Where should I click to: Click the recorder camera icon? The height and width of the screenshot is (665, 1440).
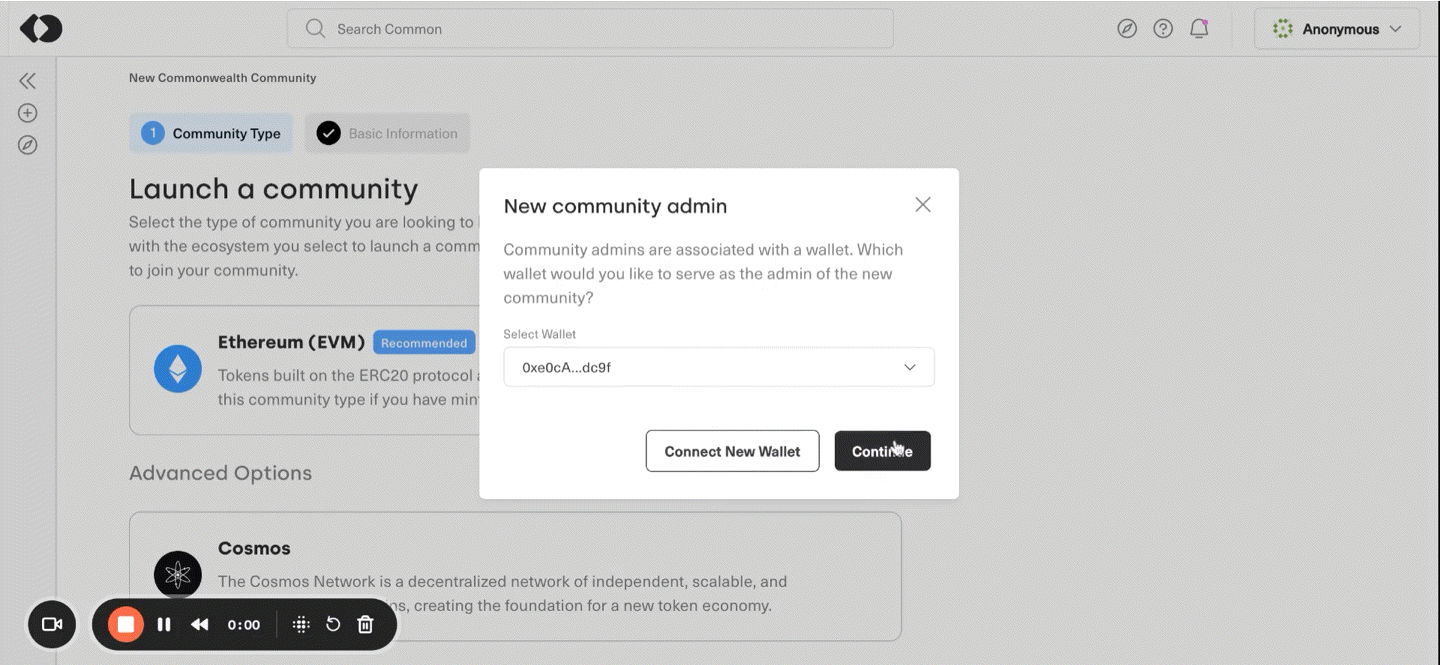(52, 625)
